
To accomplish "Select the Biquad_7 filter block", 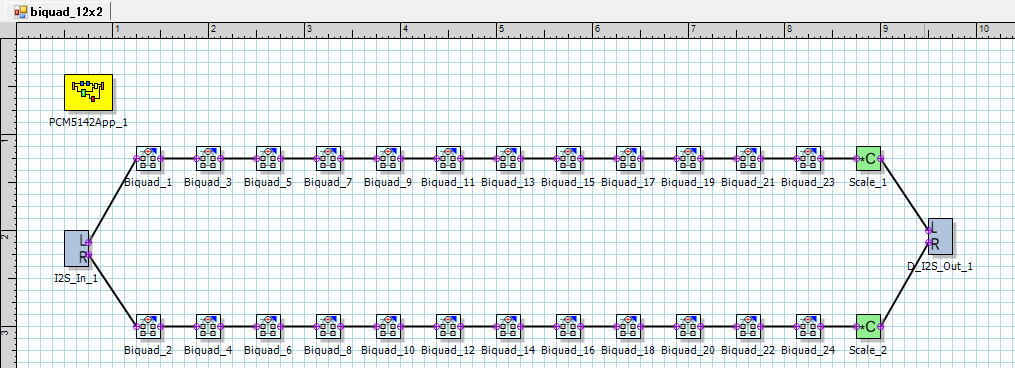I will click(x=328, y=158).
